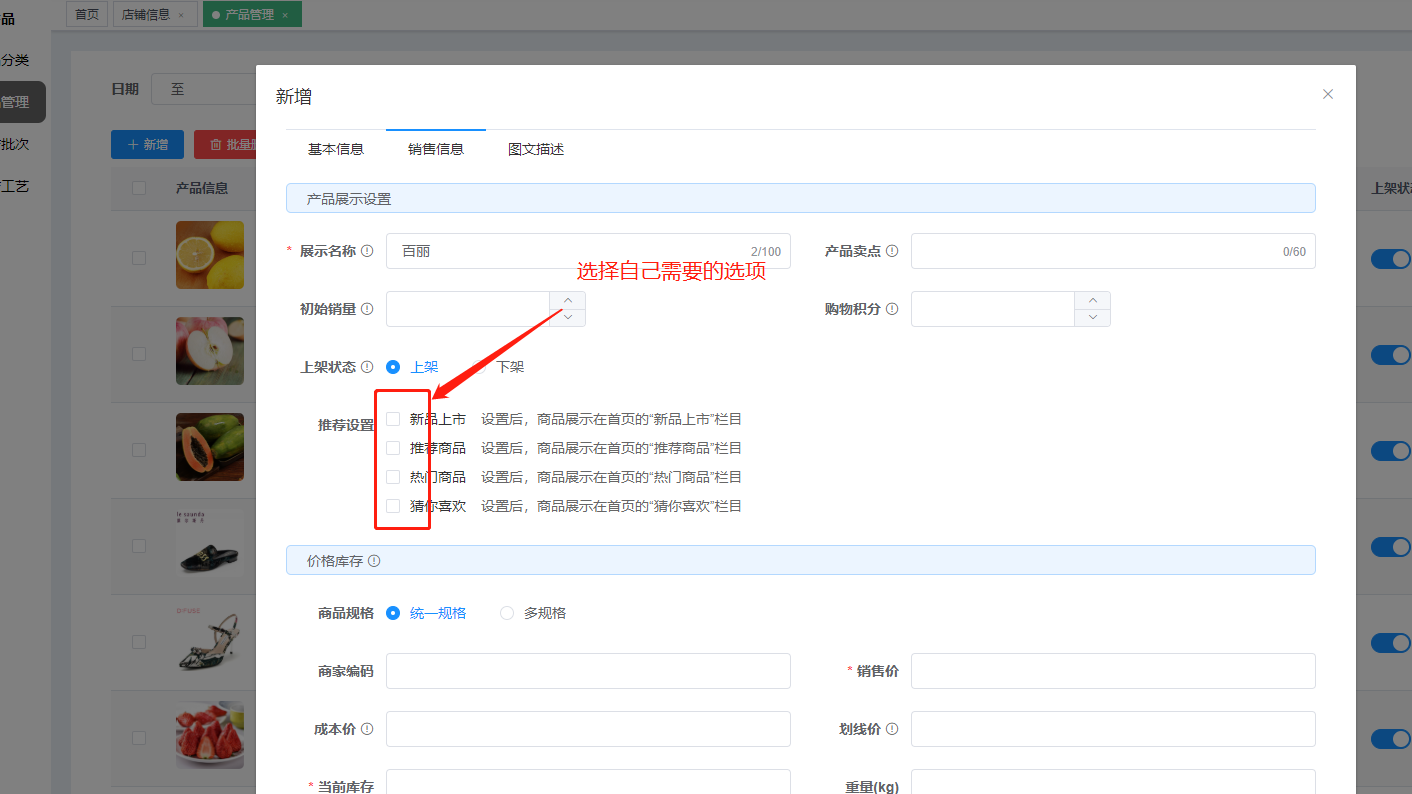
Task: Click the 产品卖点 input field
Action: [x=1113, y=252]
